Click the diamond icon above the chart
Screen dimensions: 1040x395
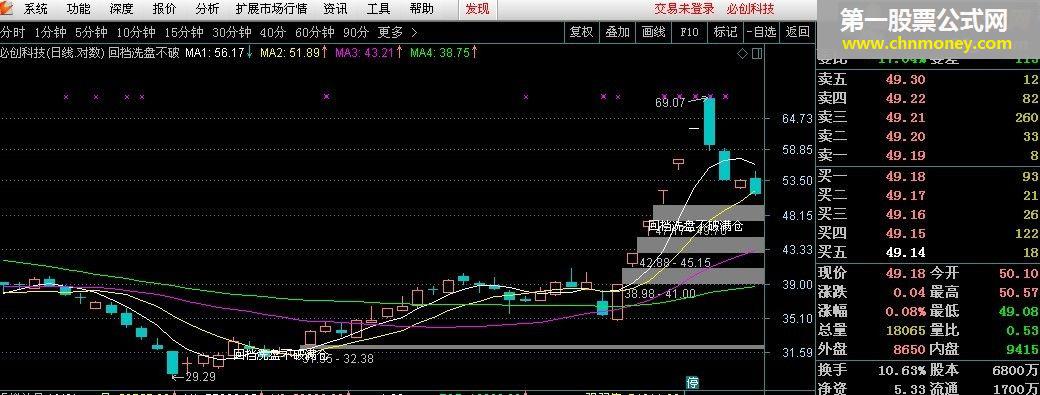[x=742, y=53]
